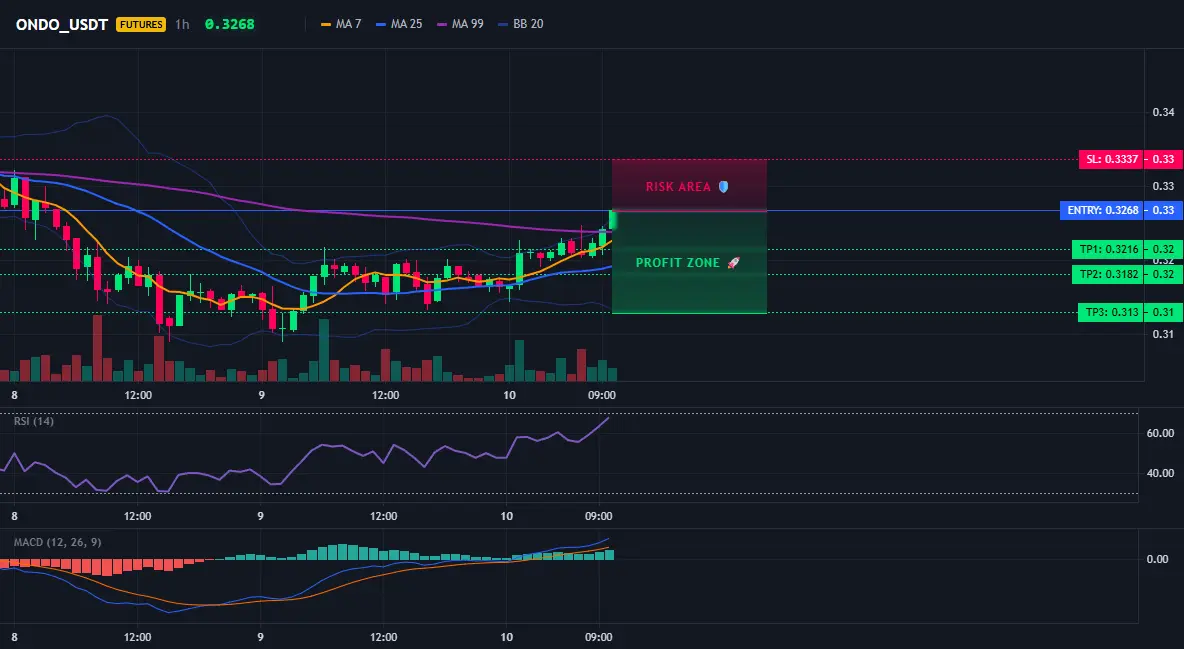Image resolution: width=1184 pixels, height=649 pixels.
Task: Click the RISK AREA shield icon
Action: (x=723, y=187)
